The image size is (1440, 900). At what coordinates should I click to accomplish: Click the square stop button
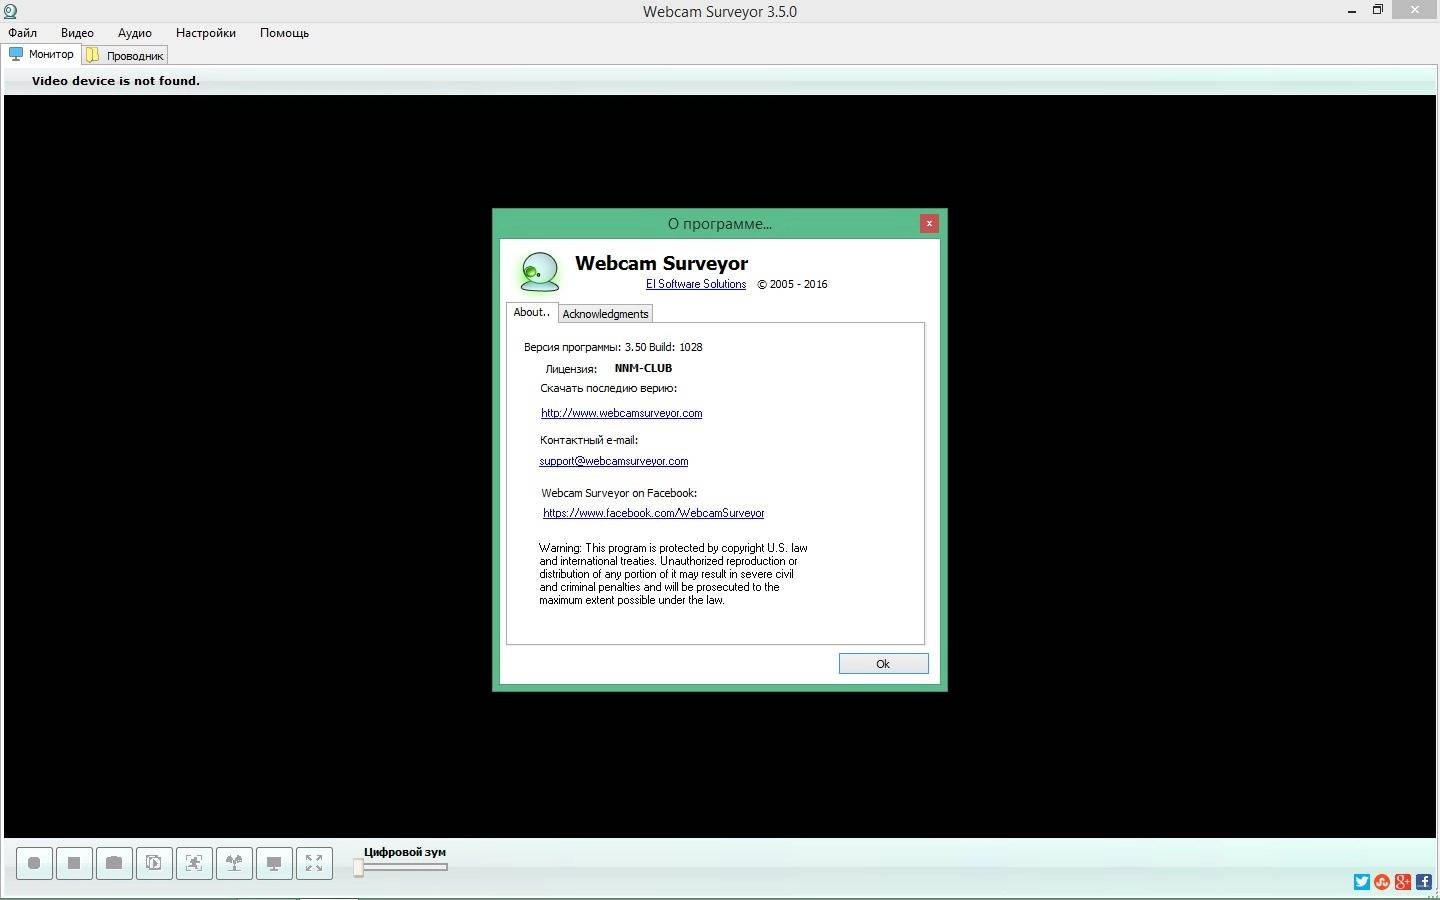tap(74, 863)
